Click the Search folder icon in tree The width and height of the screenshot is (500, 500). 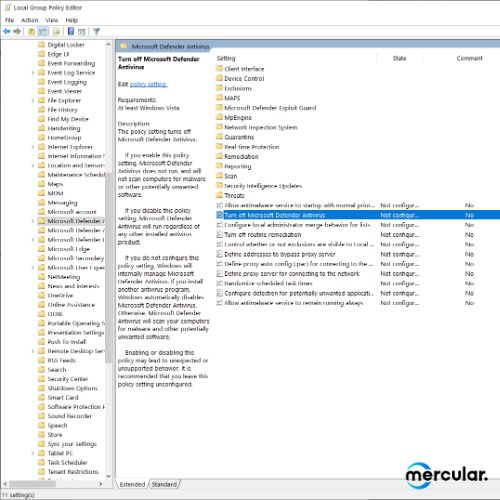tap(41, 370)
